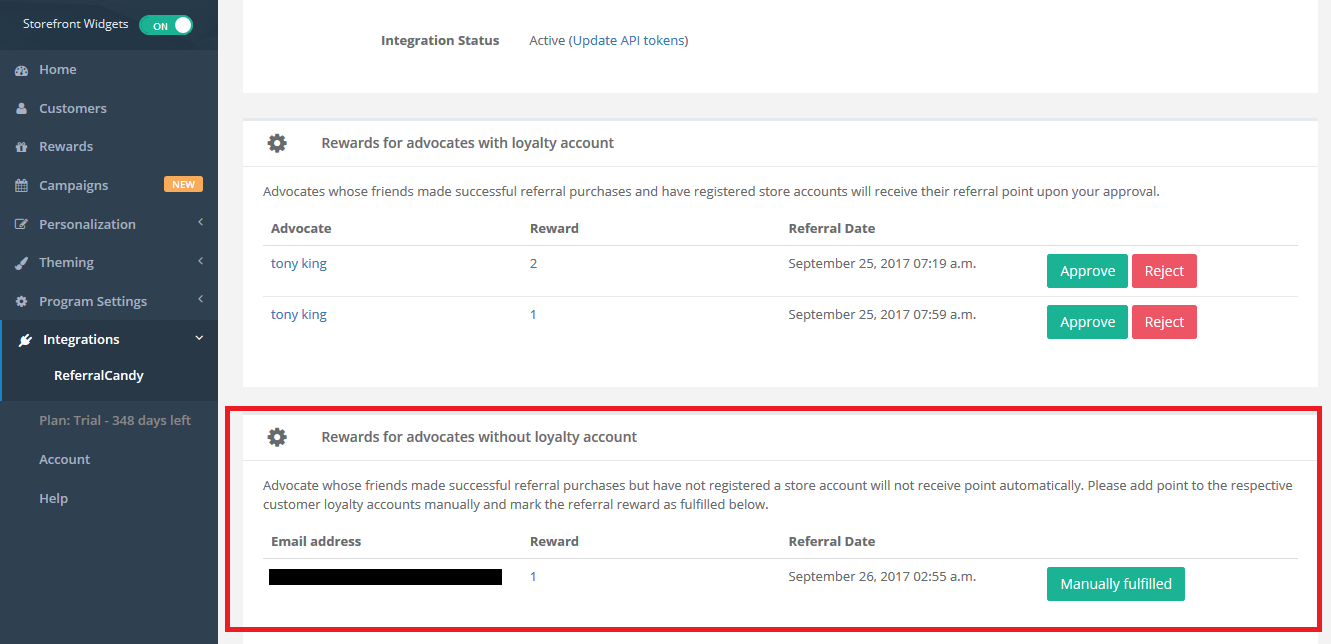
Task: Mark the September 26 reward manually fulfilled
Action: point(1116,584)
